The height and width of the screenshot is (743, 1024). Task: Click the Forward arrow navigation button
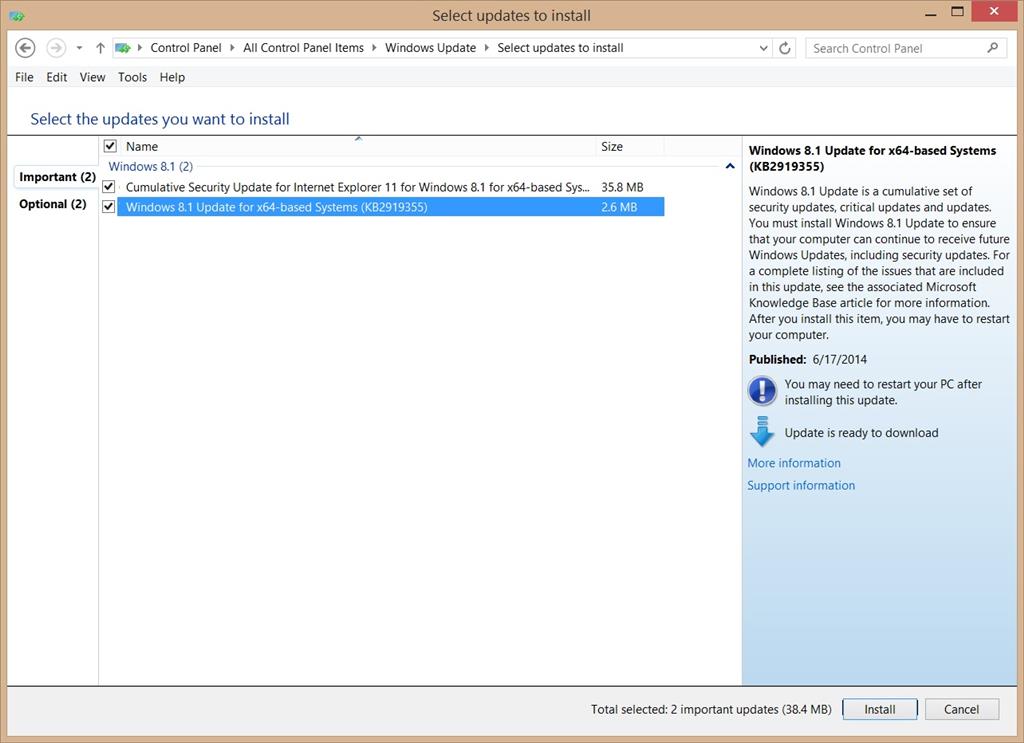point(56,48)
